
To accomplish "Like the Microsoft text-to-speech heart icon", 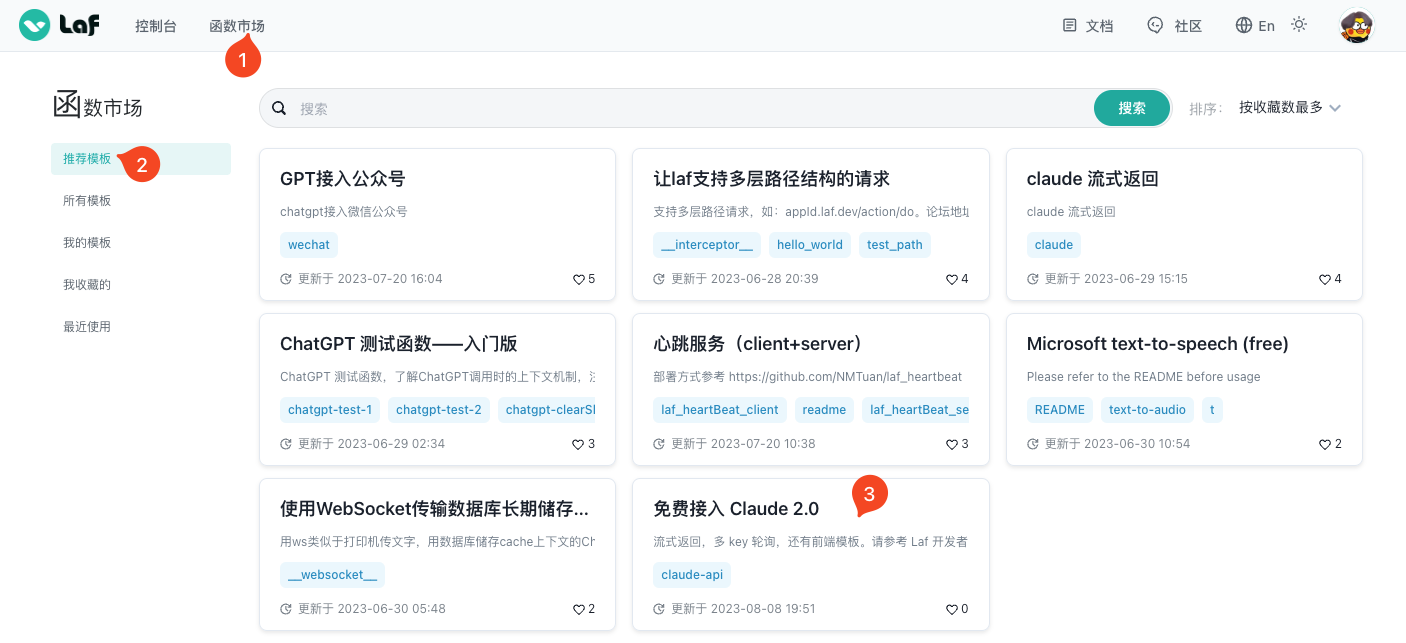I will tap(1325, 444).
